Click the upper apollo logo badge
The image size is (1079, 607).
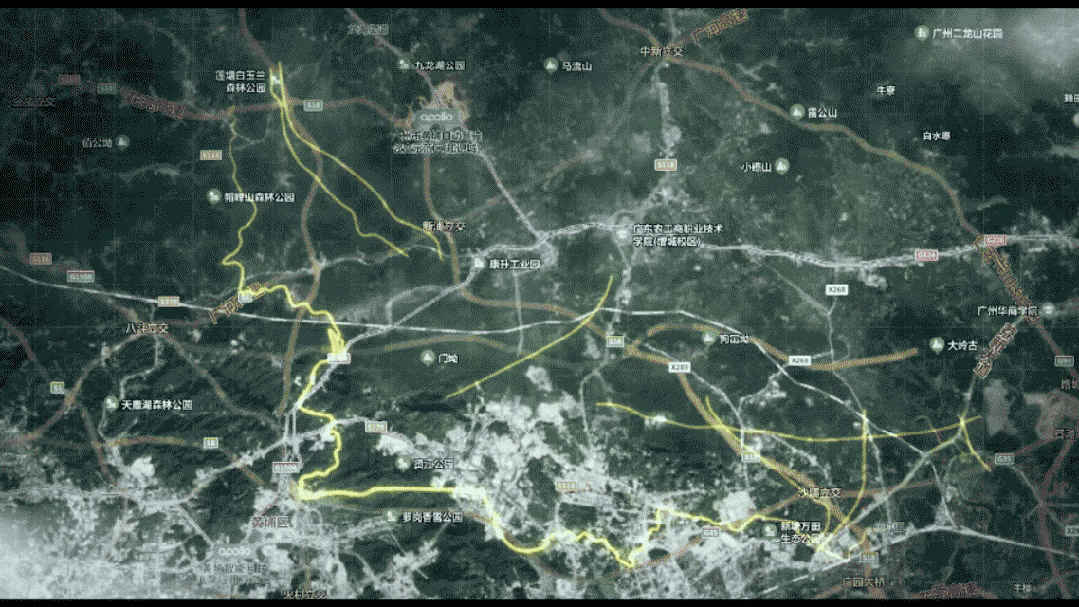click(437, 116)
